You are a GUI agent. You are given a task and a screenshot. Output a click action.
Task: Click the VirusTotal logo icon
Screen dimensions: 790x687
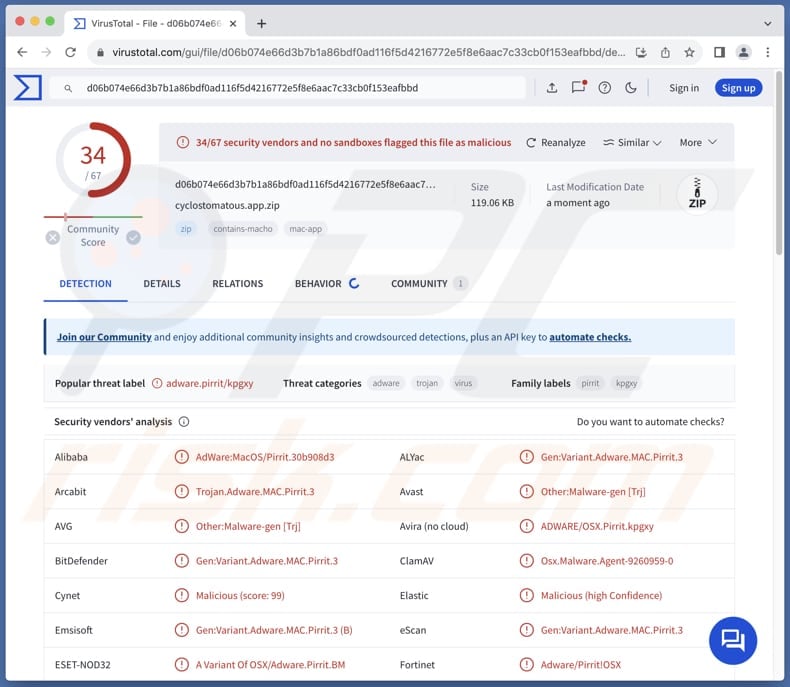coord(27,87)
